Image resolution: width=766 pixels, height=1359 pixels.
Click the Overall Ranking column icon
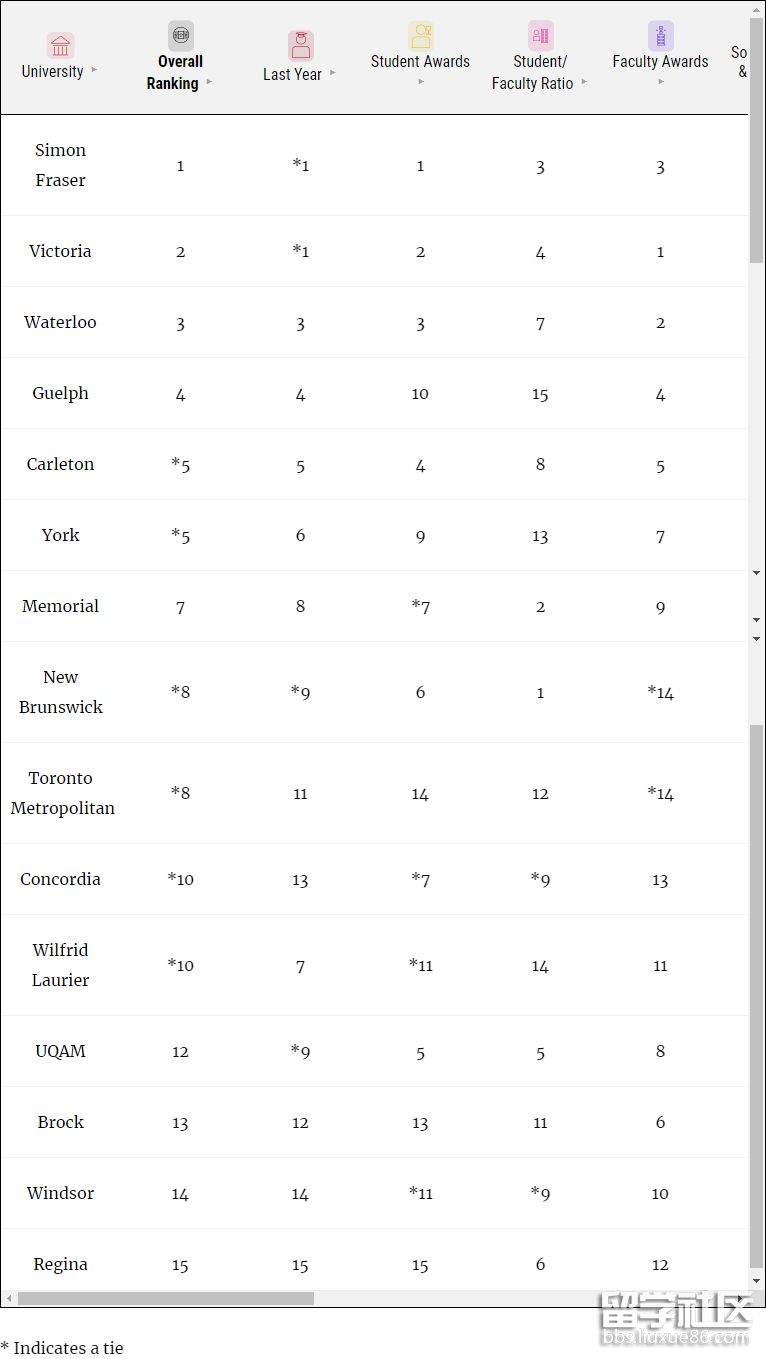[x=181, y=35]
